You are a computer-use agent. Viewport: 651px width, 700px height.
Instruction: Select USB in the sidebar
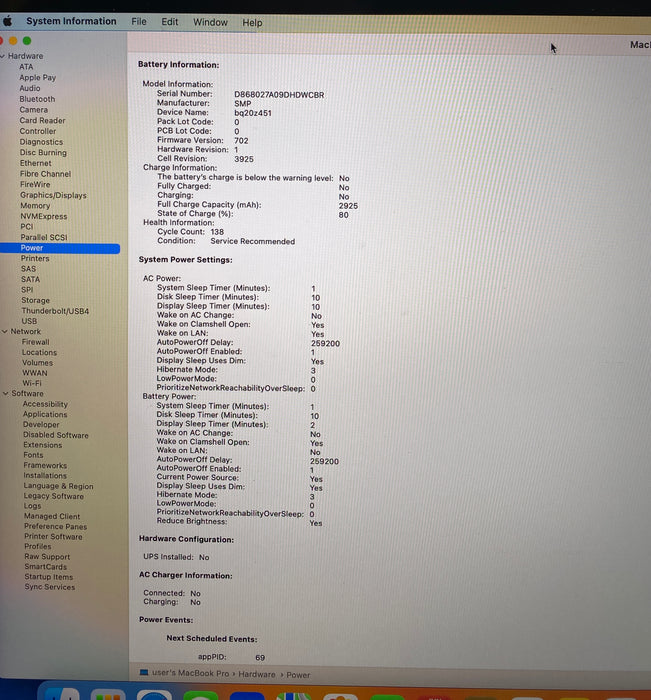pyautogui.click(x=29, y=321)
